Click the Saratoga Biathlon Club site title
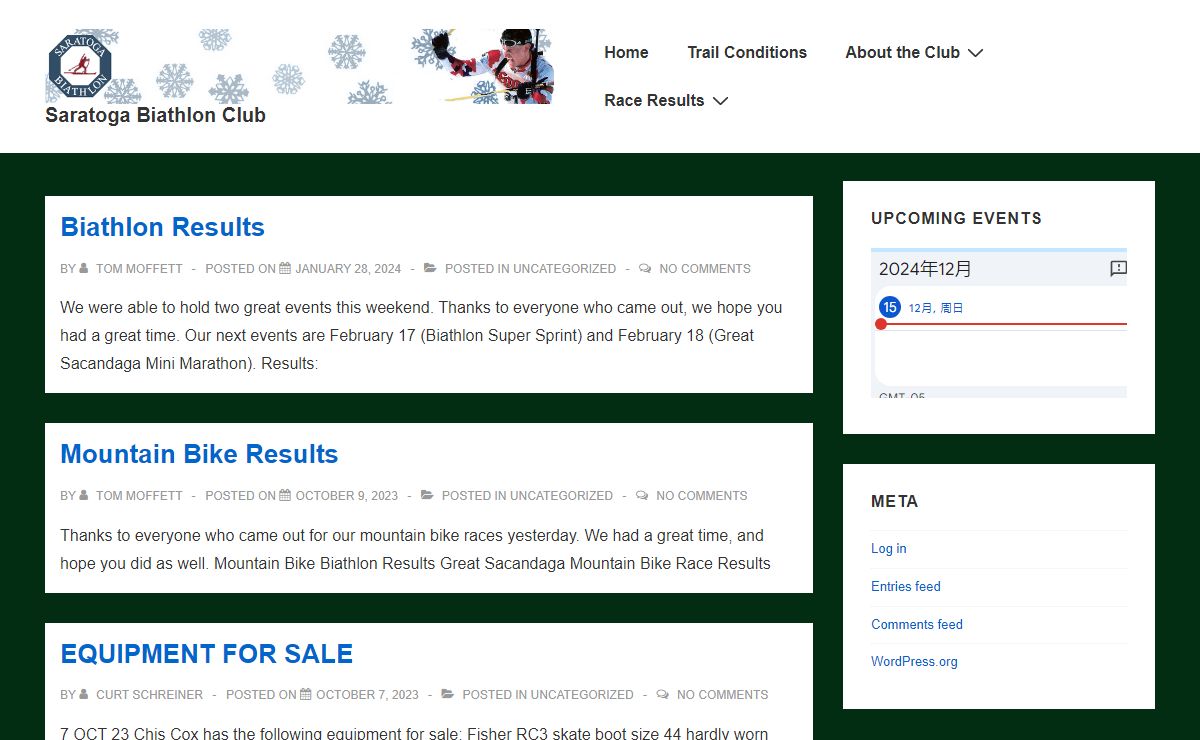The height and width of the screenshot is (740, 1200). pos(155,115)
